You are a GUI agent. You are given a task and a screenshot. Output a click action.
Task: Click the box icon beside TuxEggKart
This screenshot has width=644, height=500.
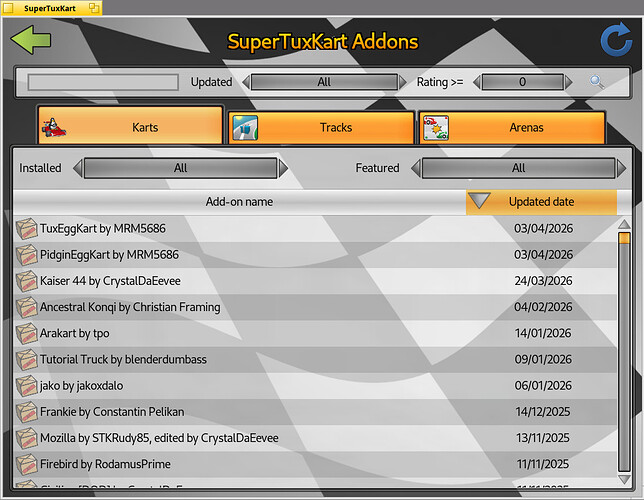26,228
